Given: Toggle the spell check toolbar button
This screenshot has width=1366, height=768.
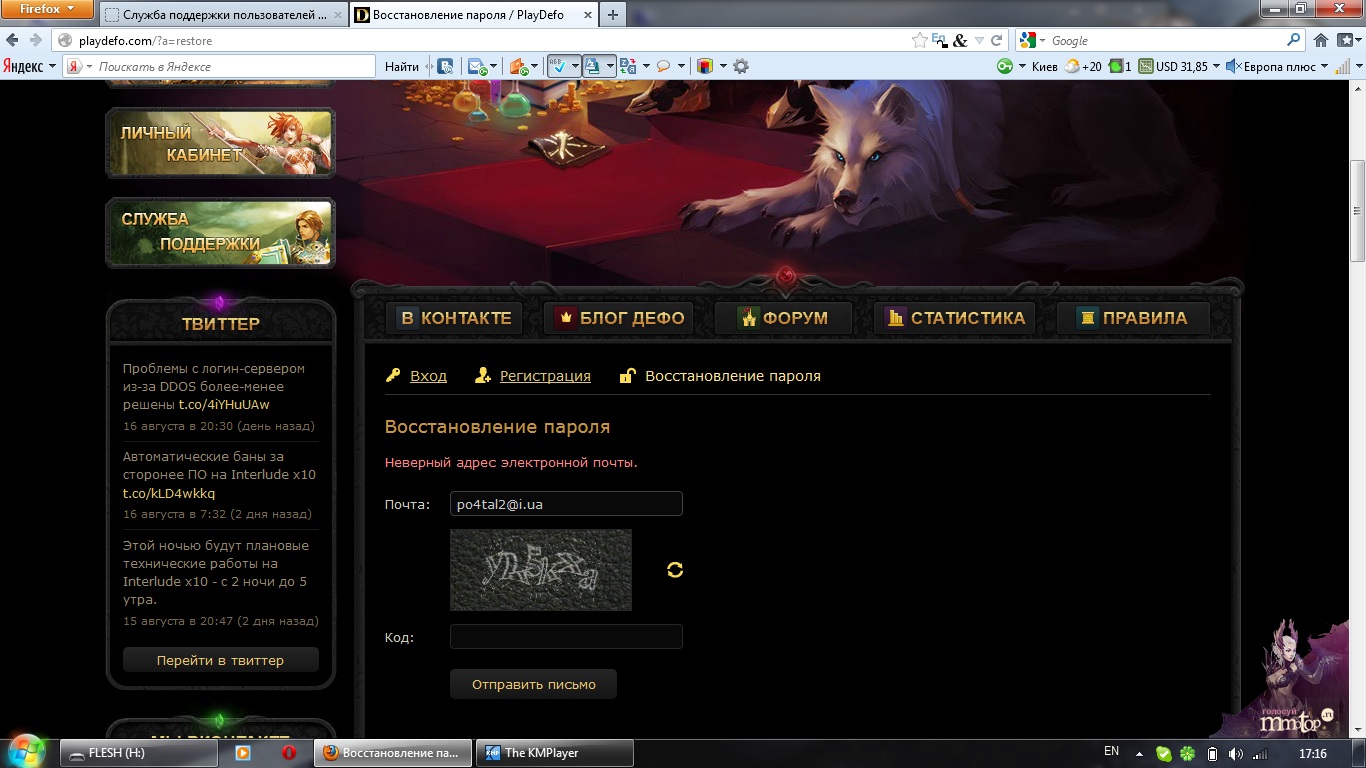Looking at the screenshot, I should coord(564,67).
